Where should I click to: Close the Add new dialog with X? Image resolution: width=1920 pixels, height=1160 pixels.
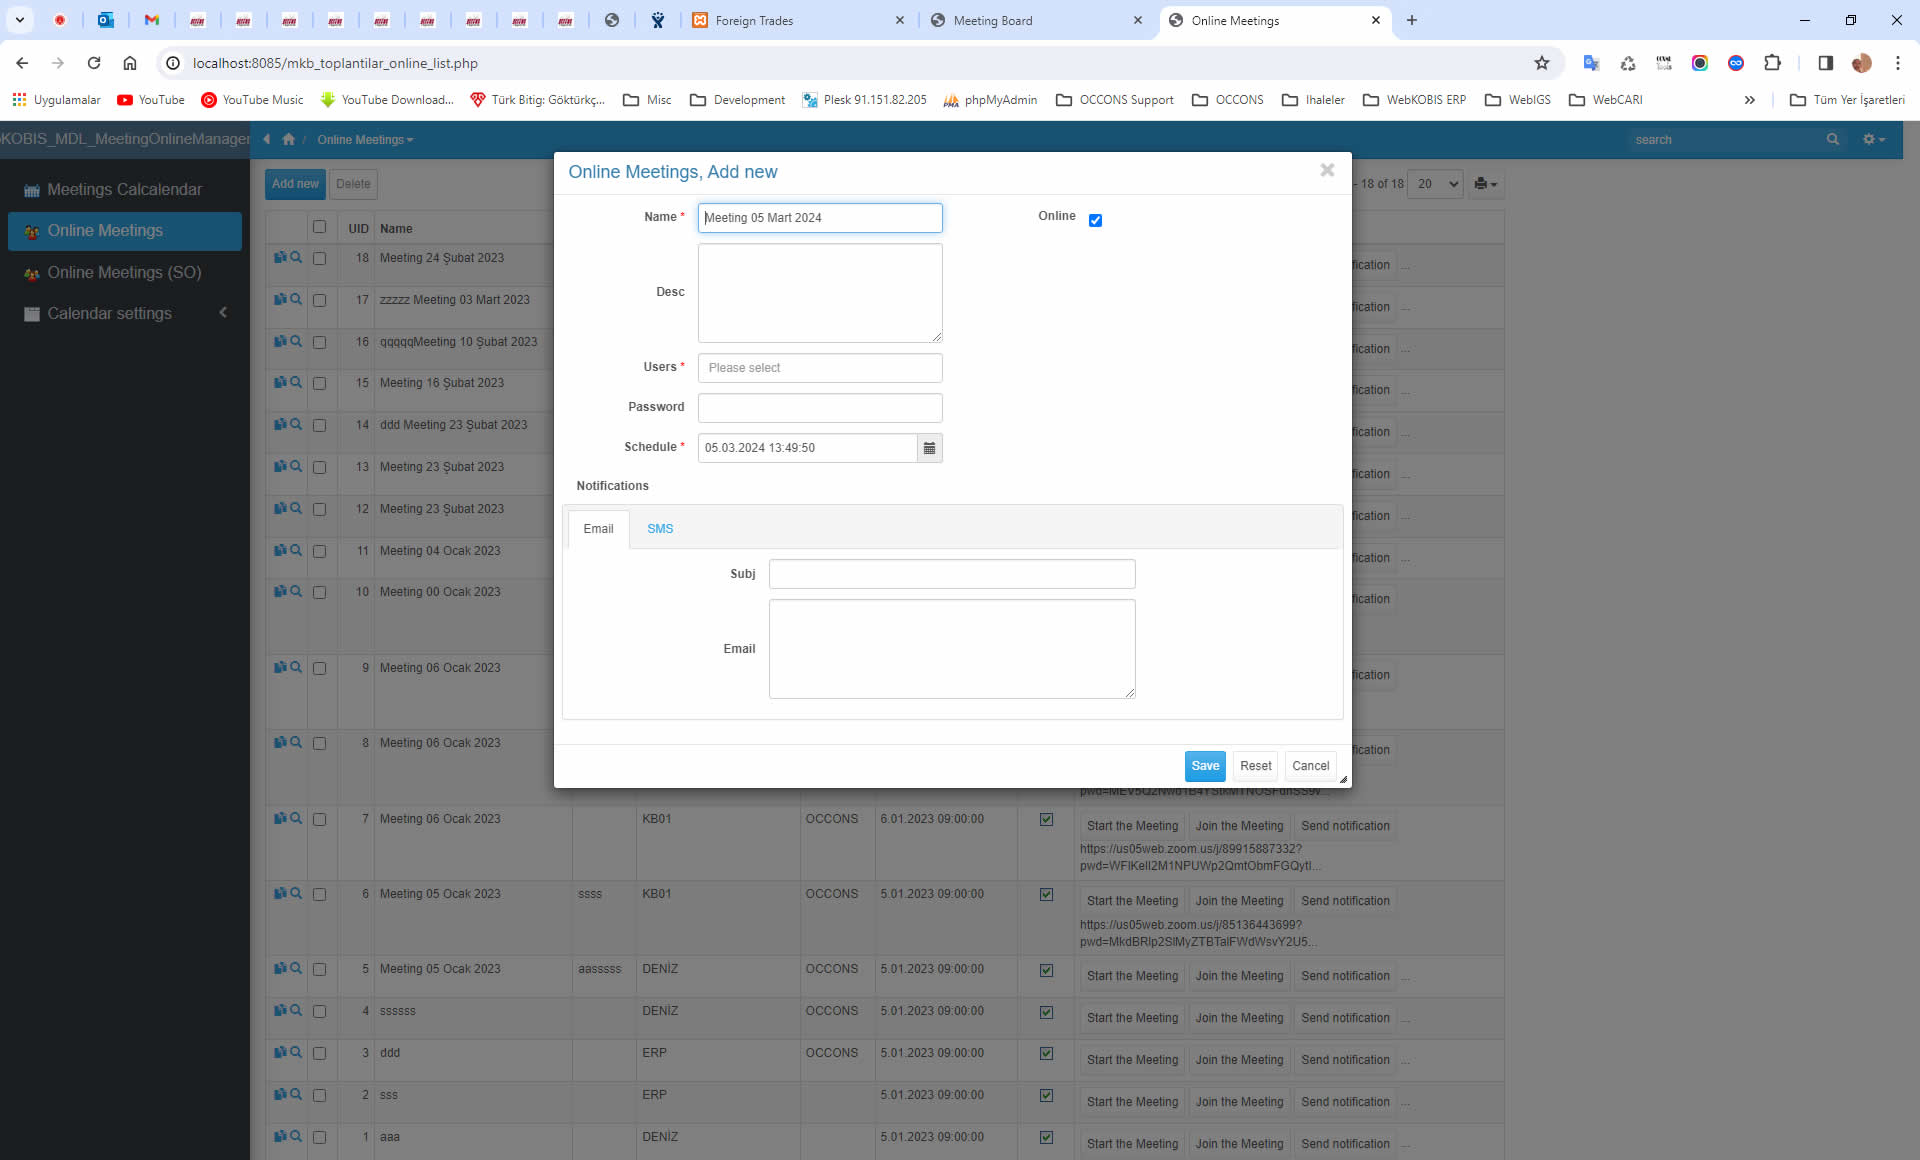1327,170
